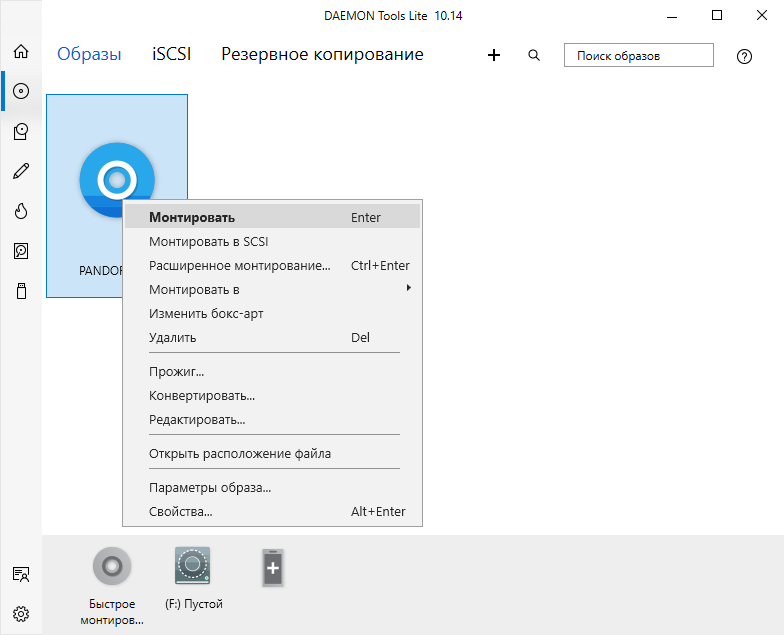Click the Quick Mount disc icon
This screenshot has width=784, height=635.
112,566
